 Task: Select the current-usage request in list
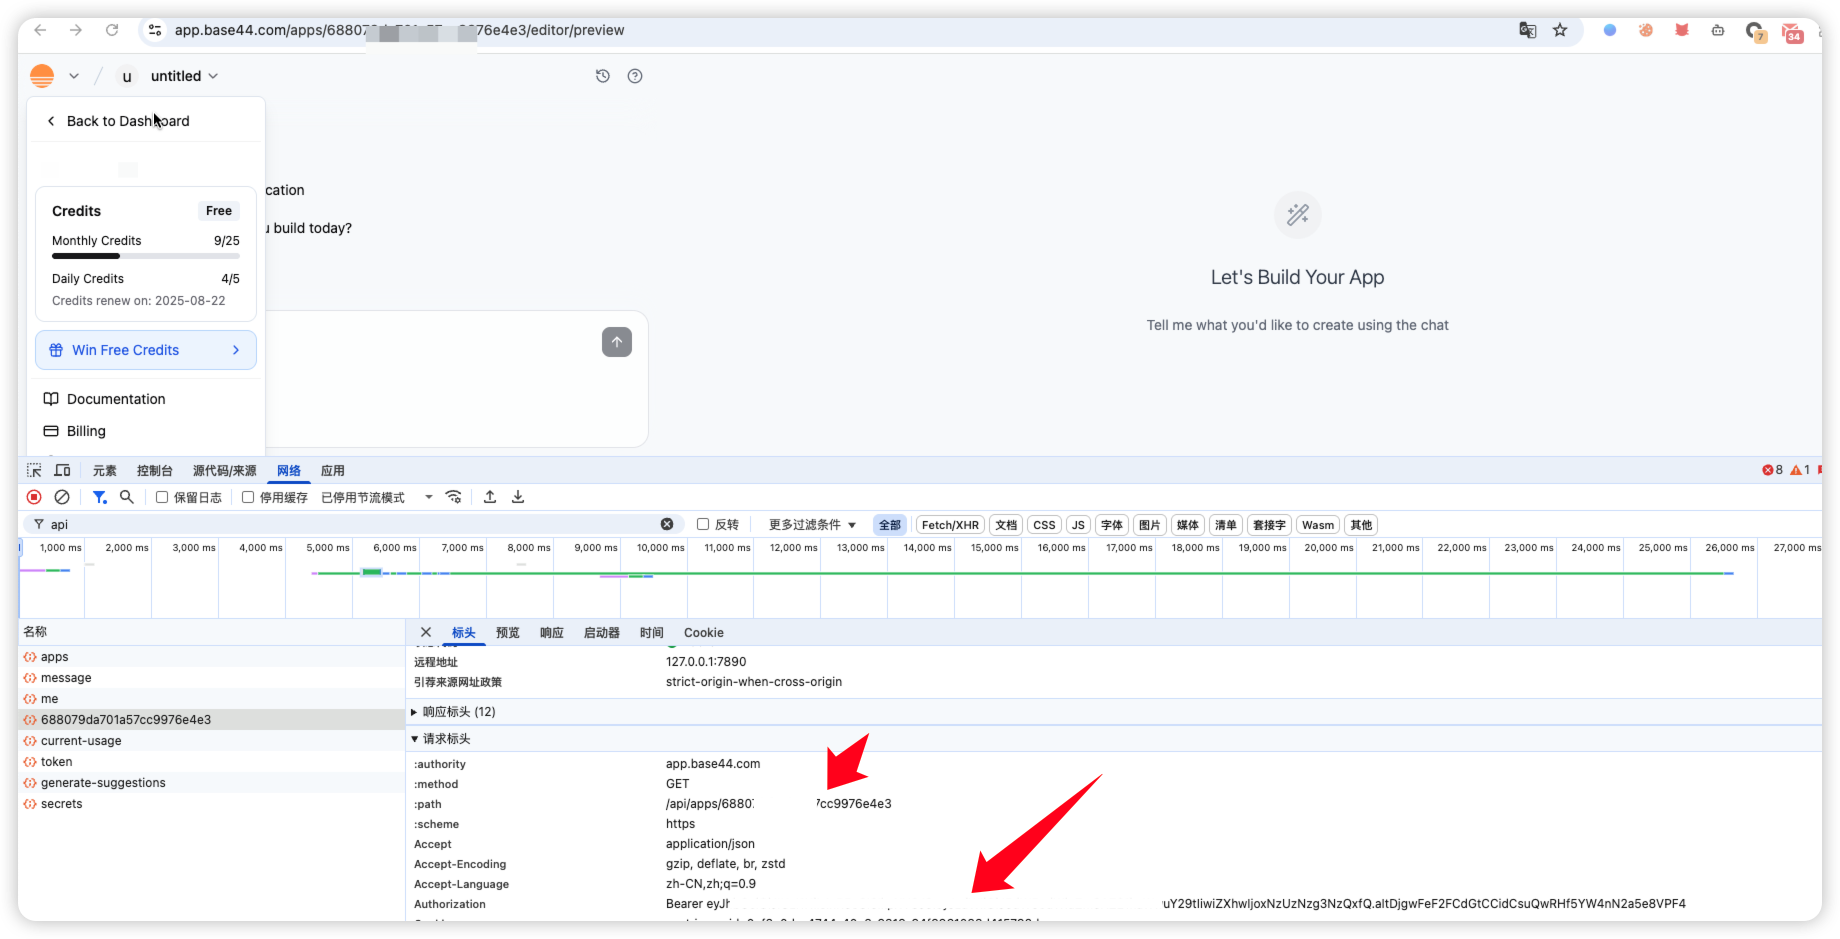tap(81, 741)
